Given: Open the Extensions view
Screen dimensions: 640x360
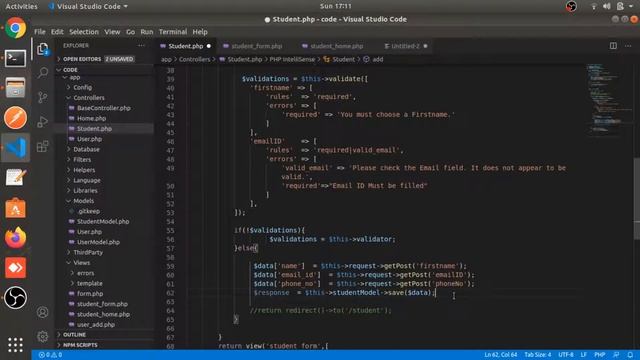Looking at the screenshot, I should click(x=42, y=146).
